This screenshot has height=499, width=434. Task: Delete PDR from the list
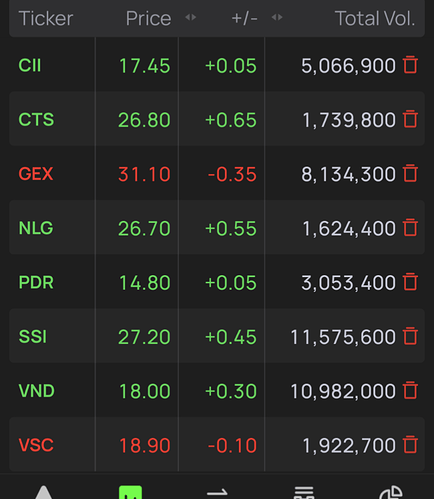[410, 282]
